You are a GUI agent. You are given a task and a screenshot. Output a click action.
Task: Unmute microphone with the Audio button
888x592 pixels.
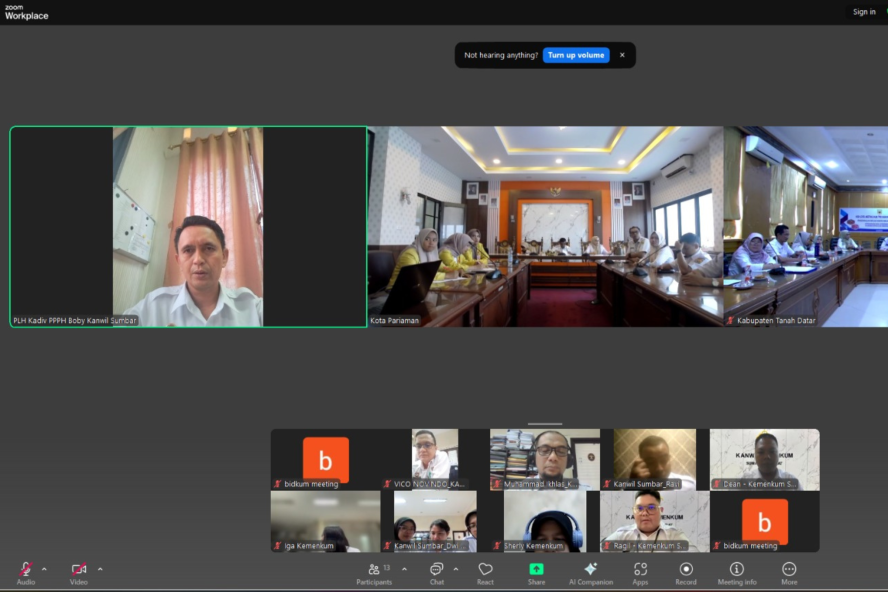pos(26,571)
